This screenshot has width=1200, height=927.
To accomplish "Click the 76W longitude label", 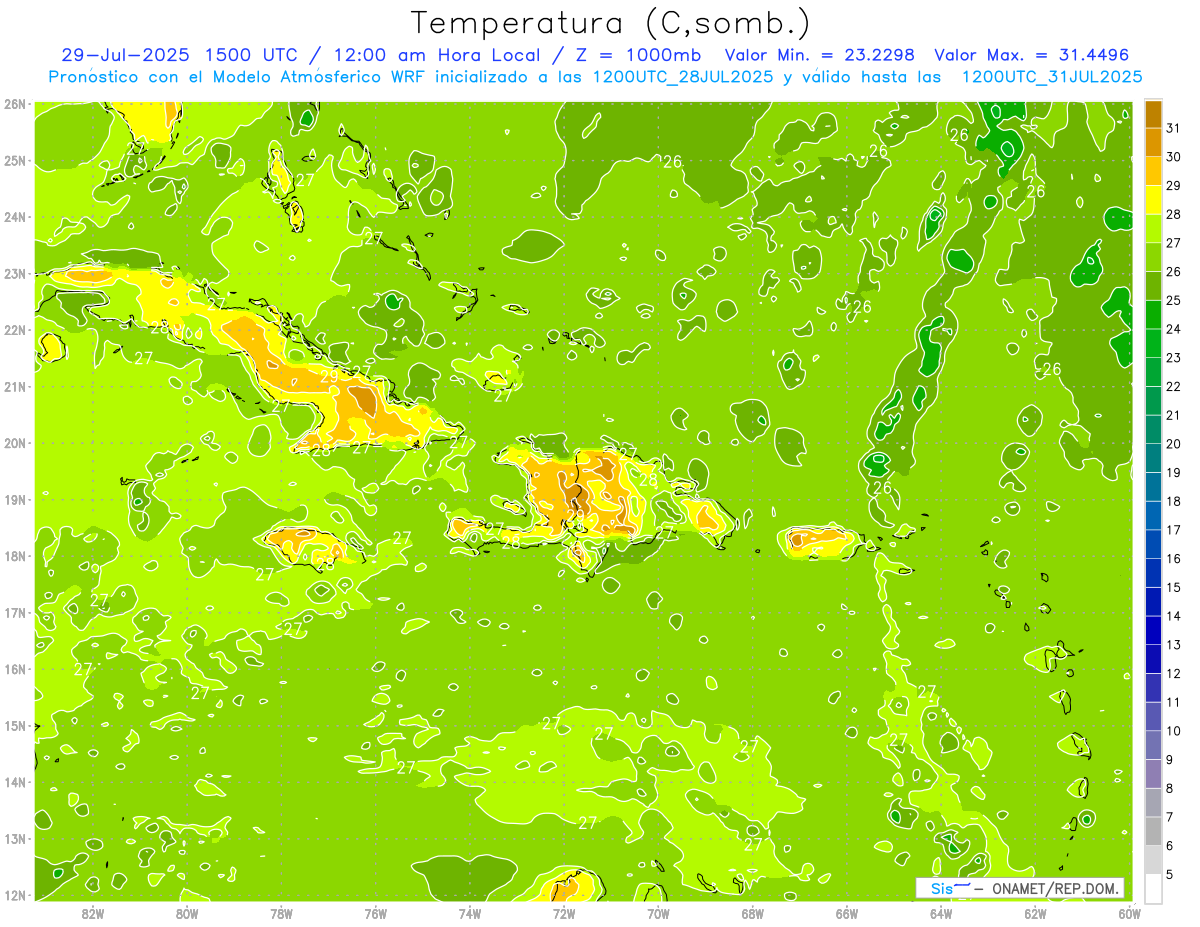I will 375,913.
